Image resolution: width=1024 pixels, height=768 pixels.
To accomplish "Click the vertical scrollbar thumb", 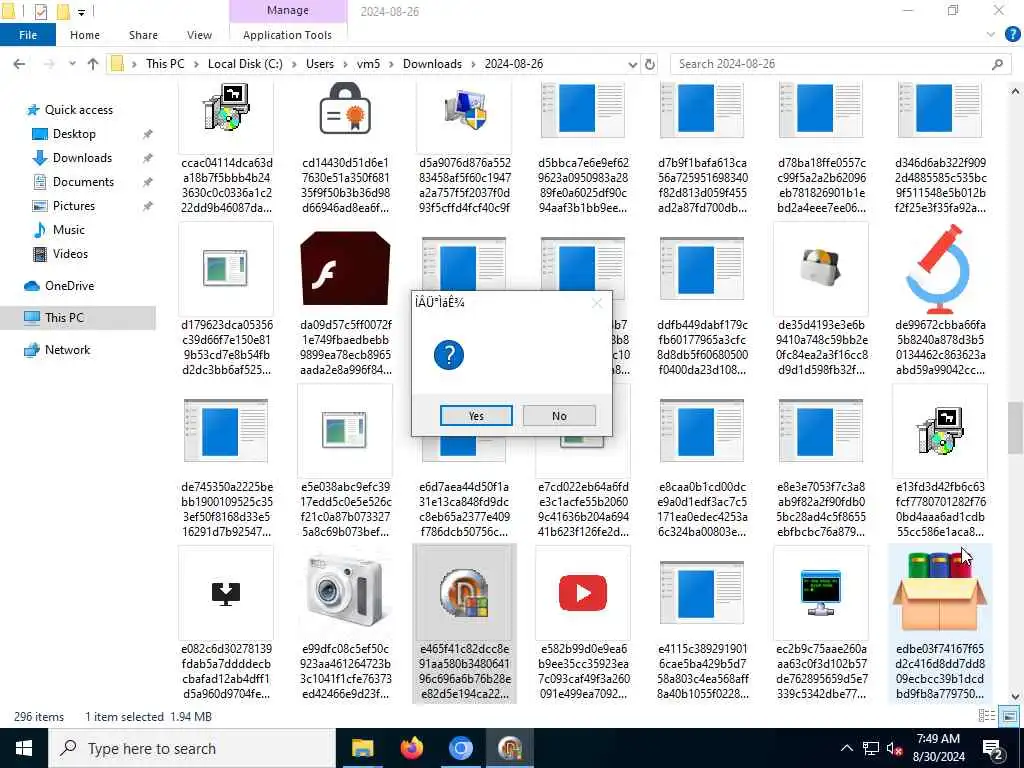I will (x=1015, y=428).
